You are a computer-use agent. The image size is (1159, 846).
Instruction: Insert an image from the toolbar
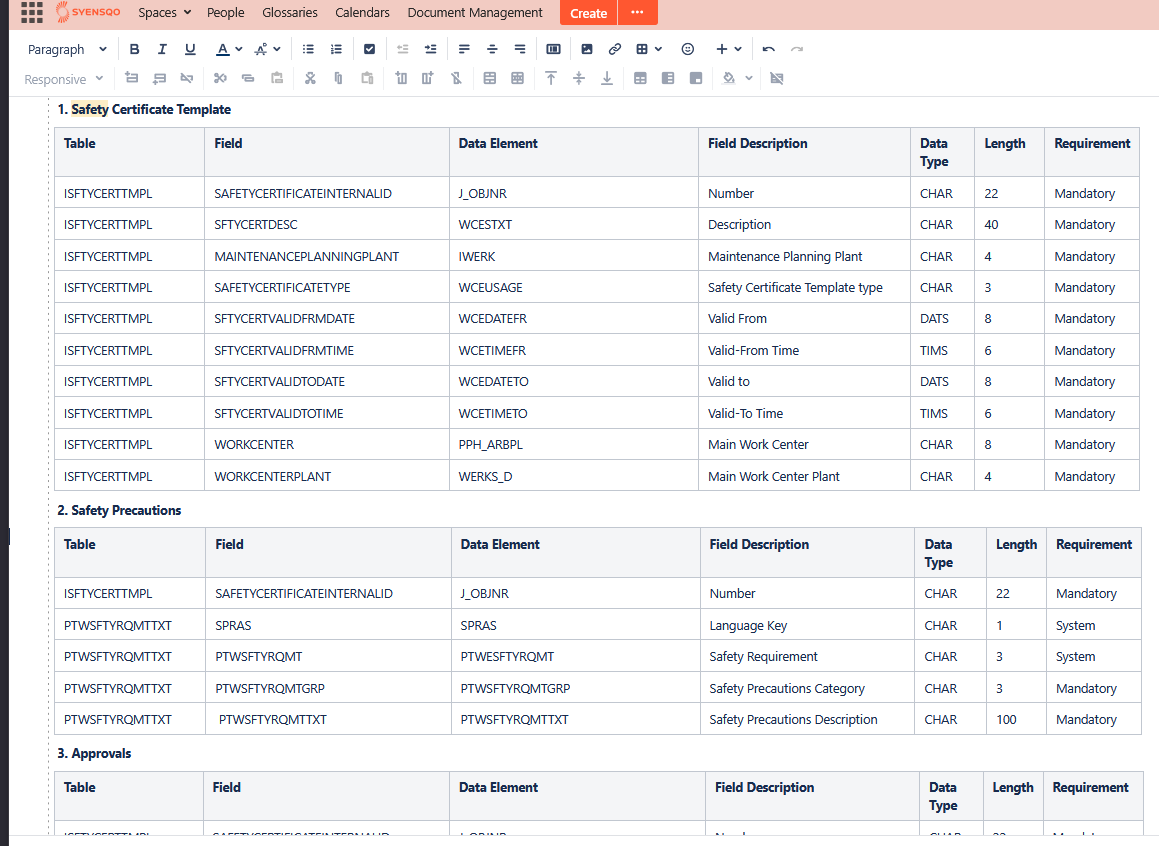[x=587, y=49]
